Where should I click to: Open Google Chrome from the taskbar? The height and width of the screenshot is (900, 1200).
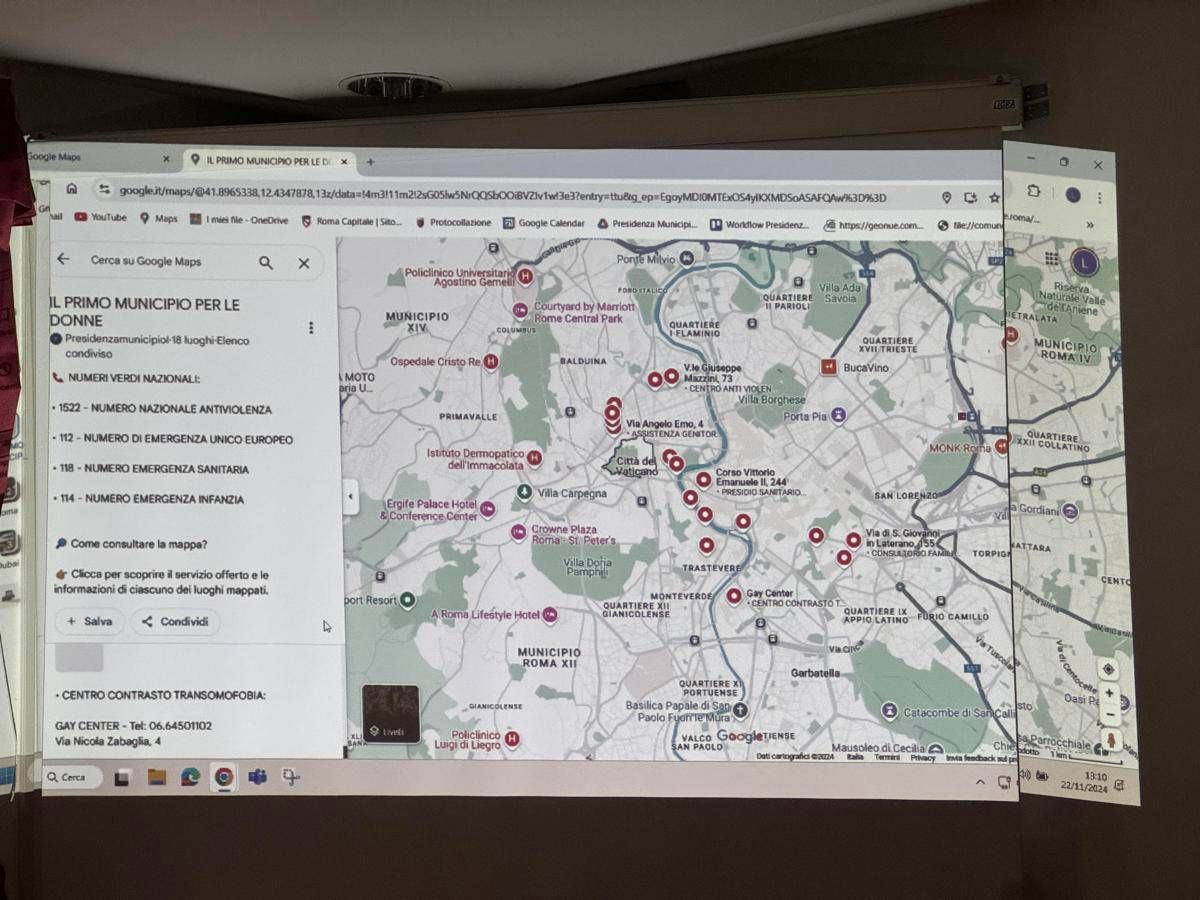point(223,776)
